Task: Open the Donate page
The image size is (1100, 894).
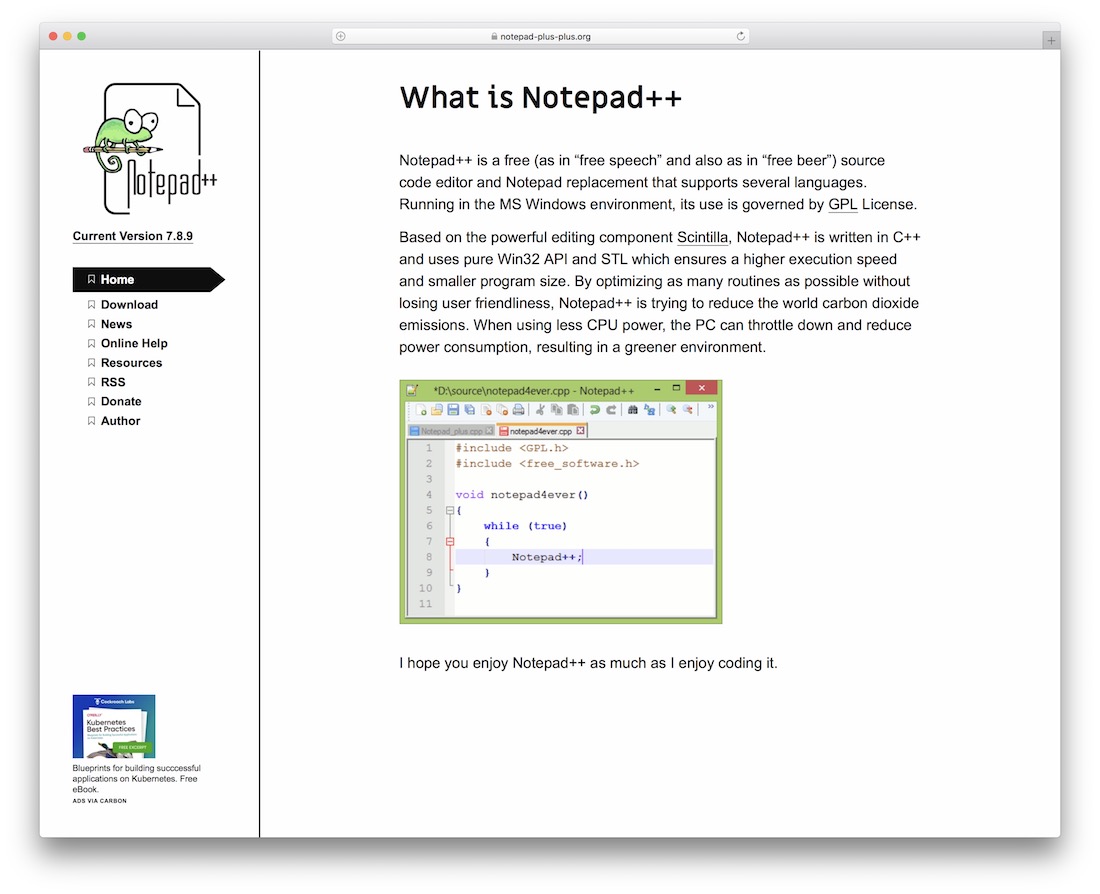Action: pyautogui.click(x=121, y=401)
